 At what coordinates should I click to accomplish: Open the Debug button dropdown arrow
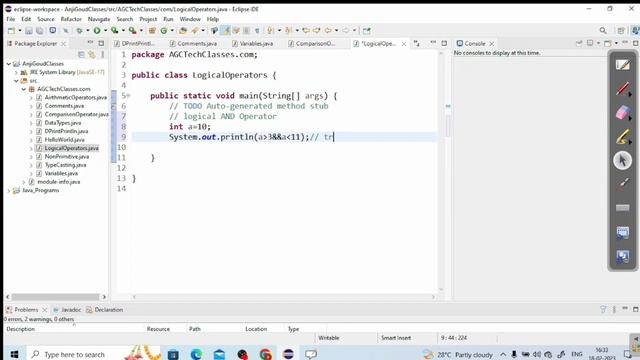click(87, 31)
